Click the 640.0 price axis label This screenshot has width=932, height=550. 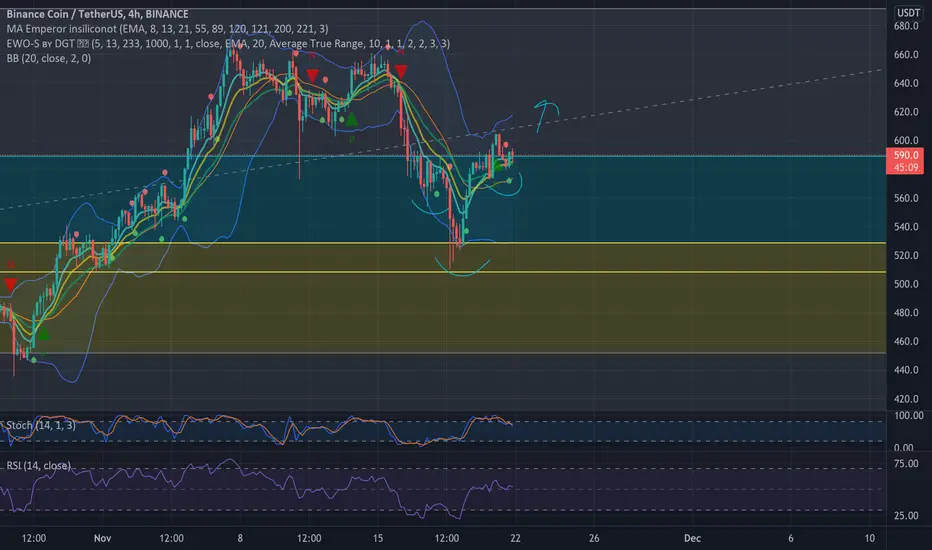[x=906, y=83]
